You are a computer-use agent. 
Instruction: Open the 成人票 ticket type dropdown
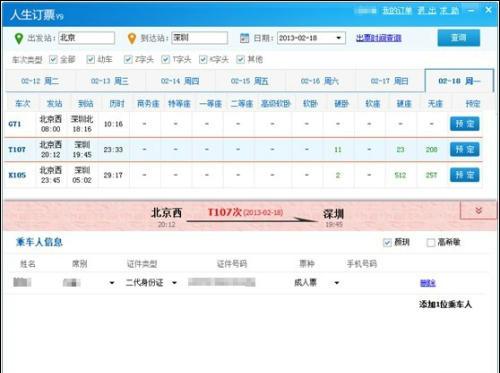[x=337, y=283]
